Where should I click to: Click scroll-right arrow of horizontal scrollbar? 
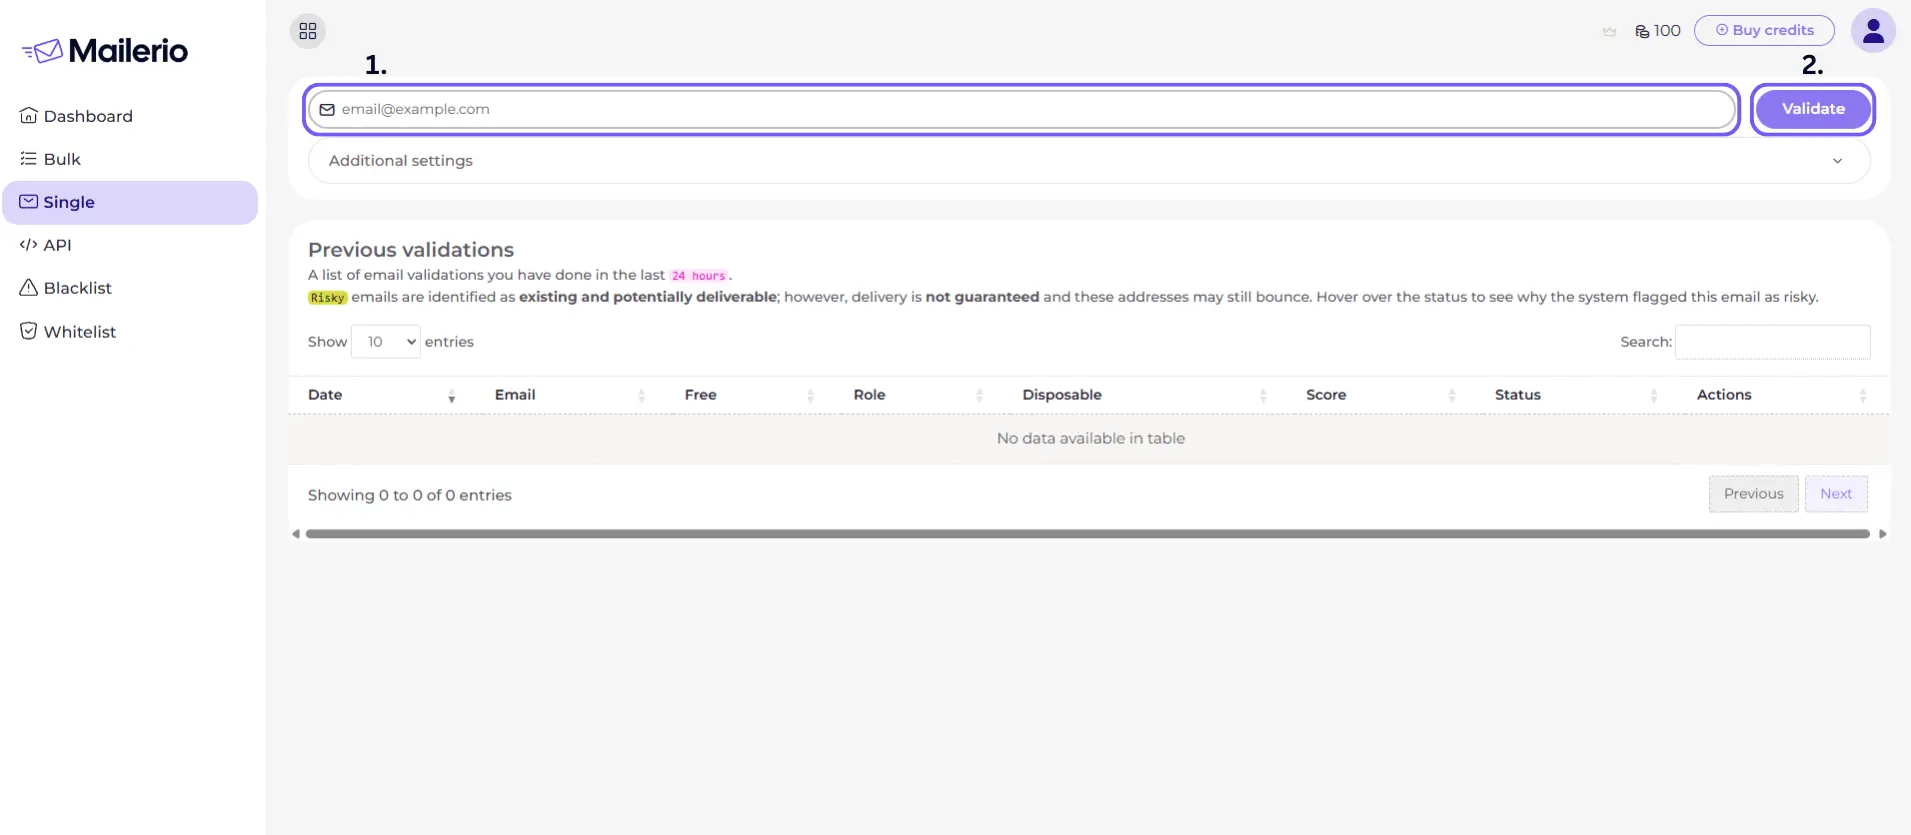[1883, 534]
